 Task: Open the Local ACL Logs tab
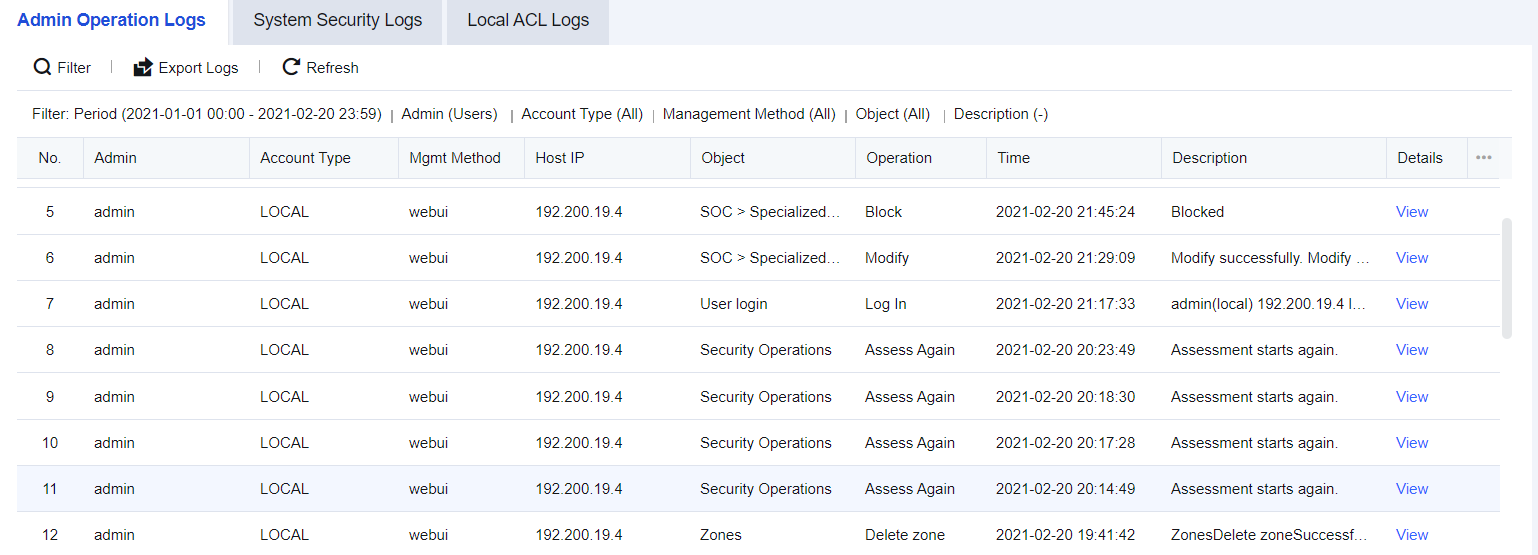pyautogui.click(x=527, y=20)
